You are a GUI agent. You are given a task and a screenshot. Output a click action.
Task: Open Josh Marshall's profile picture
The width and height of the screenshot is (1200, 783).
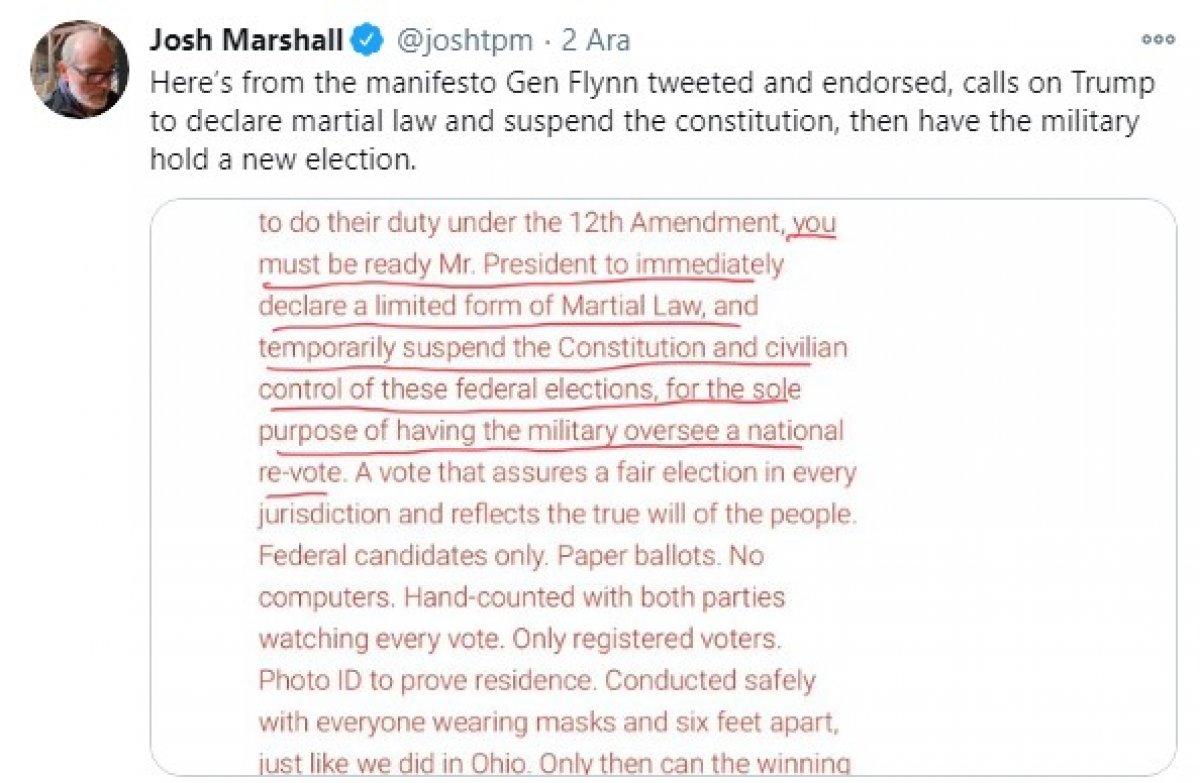[x=79, y=69]
